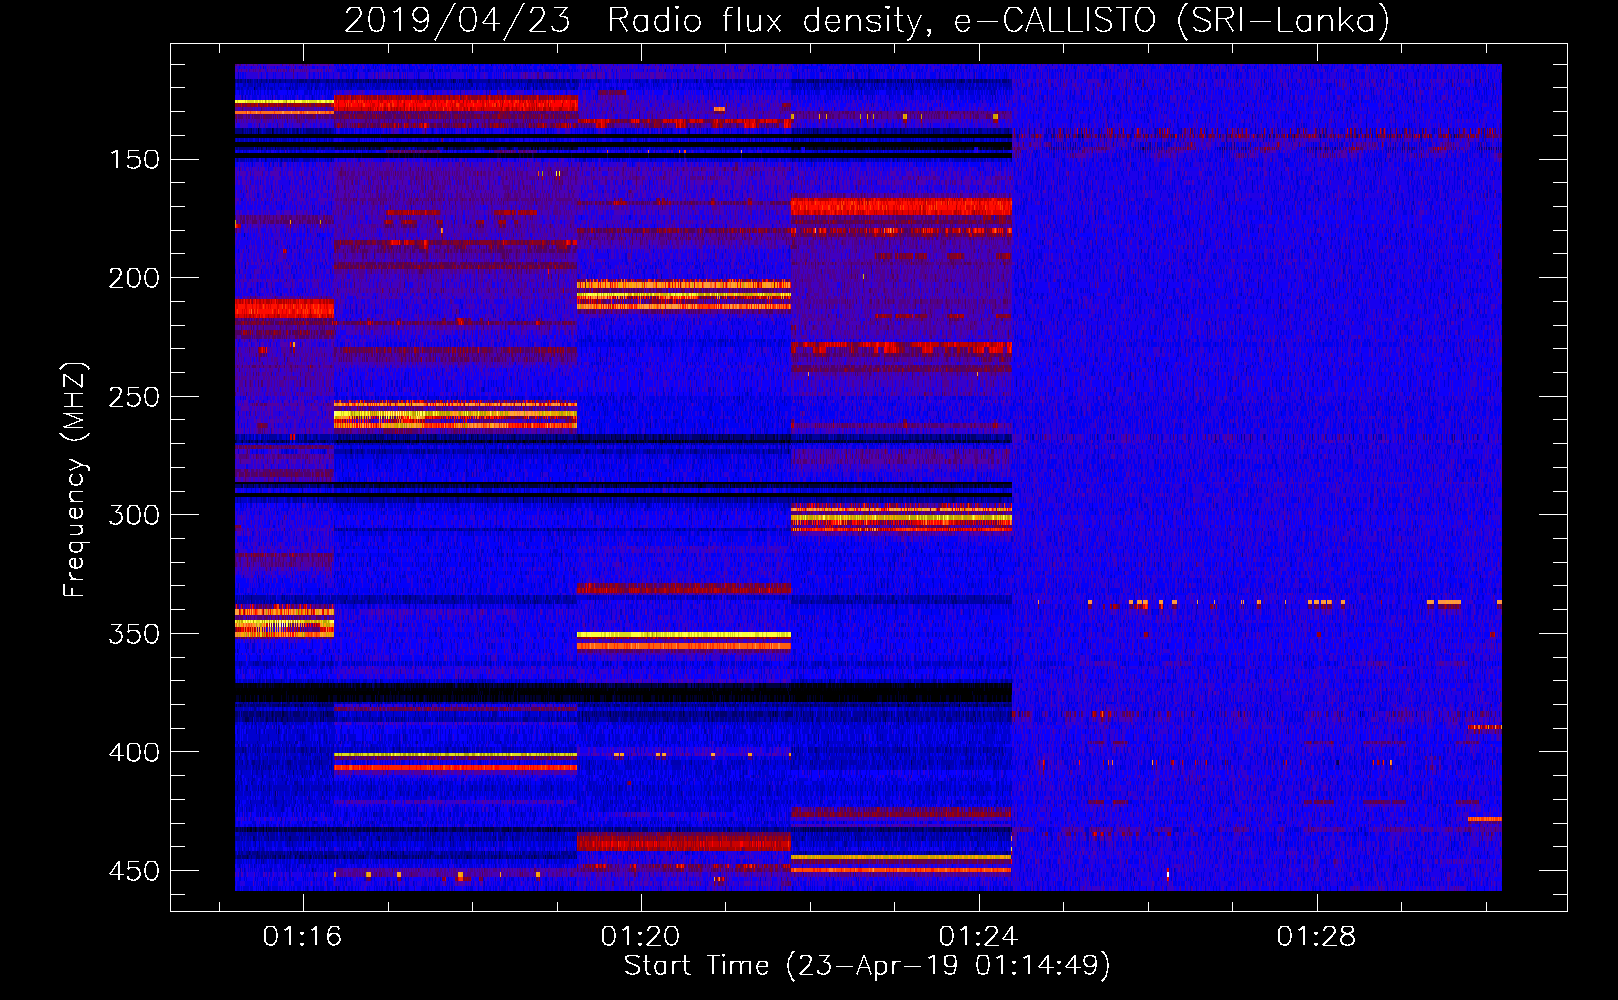Click the 200 frequency tick label

pos(134,278)
